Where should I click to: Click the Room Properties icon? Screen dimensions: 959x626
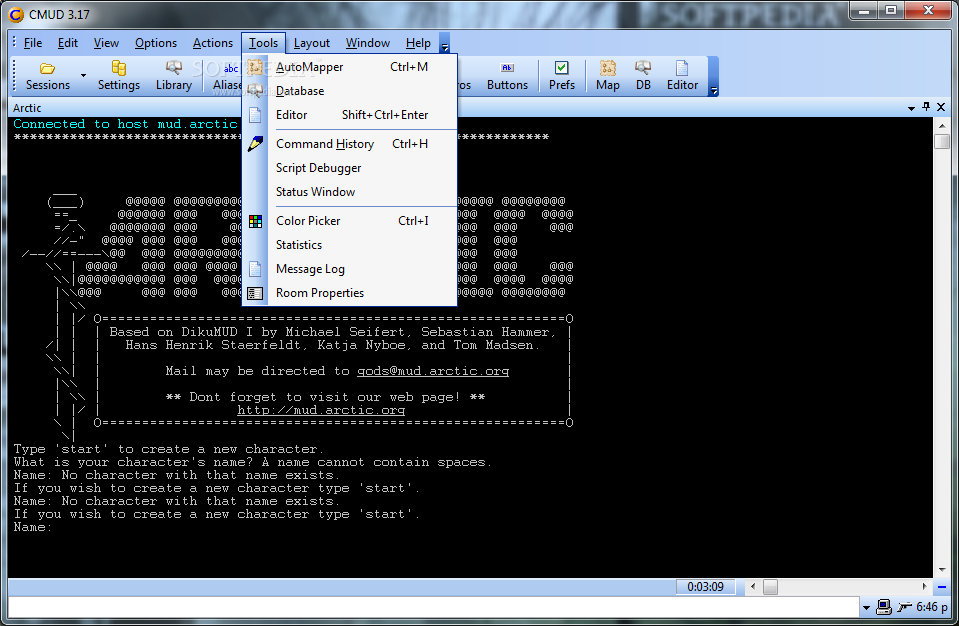pos(255,293)
